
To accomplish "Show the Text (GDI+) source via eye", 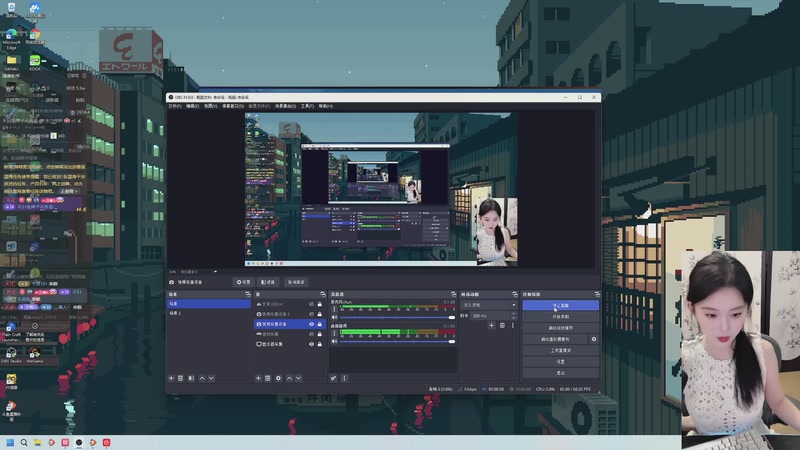I will [311, 304].
